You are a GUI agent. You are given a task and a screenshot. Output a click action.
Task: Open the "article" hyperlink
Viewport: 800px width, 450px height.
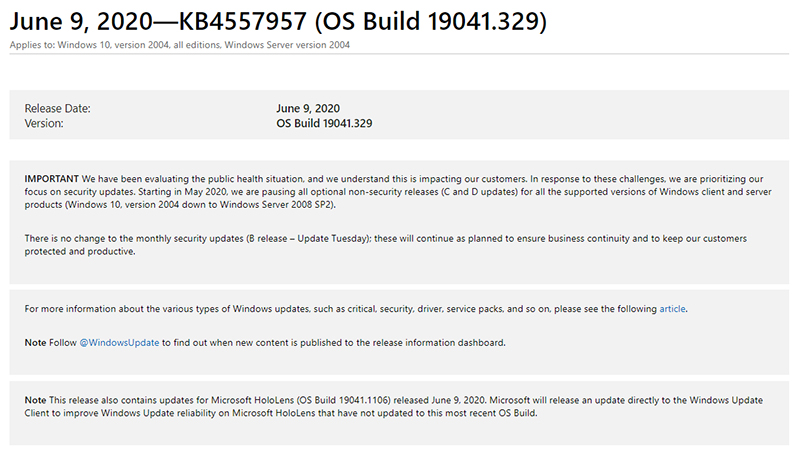672,309
